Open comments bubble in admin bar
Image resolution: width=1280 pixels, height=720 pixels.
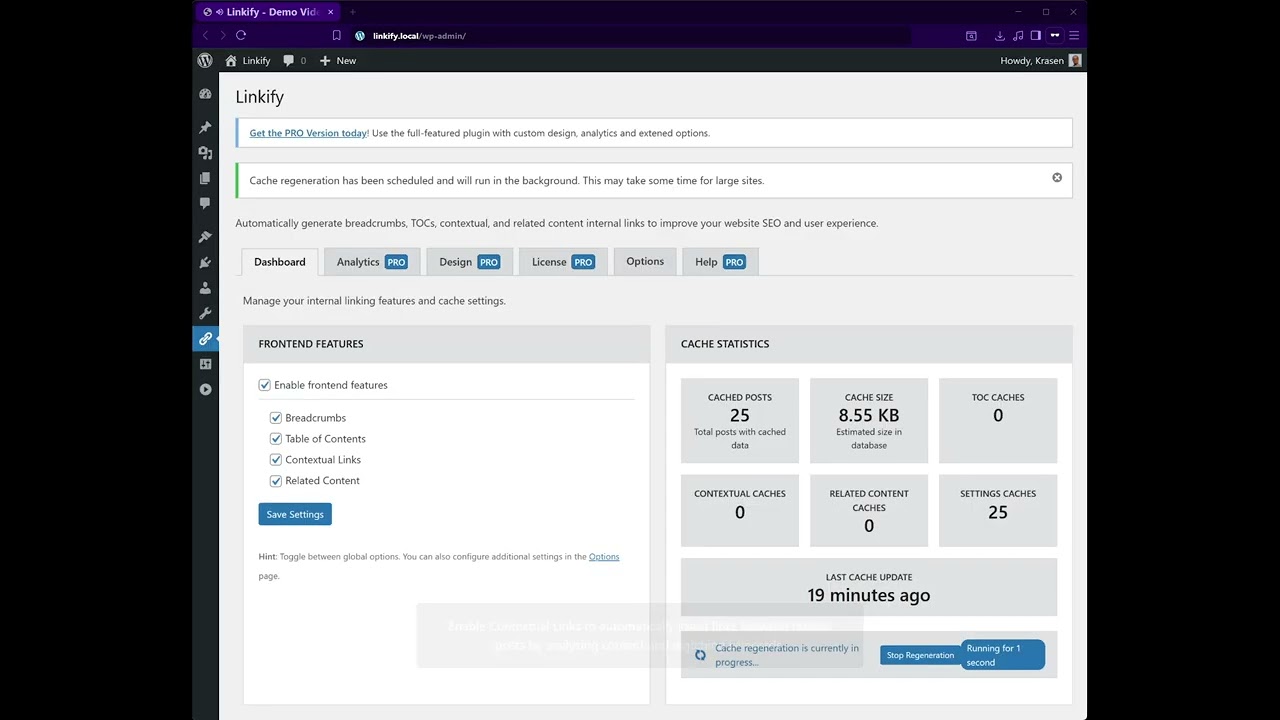tap(294, 60)
